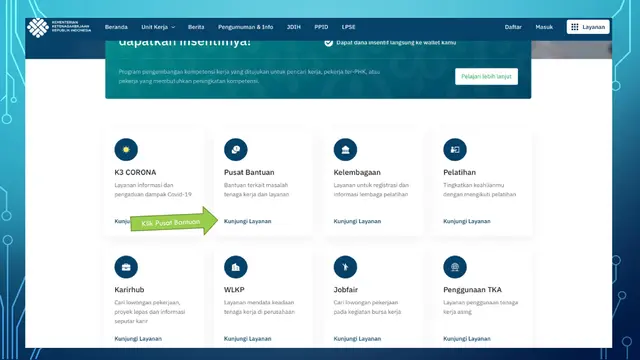This screenshot has height=360, width=640.
Task: Click the WLKP card title
Action: [x=234, y=290]
